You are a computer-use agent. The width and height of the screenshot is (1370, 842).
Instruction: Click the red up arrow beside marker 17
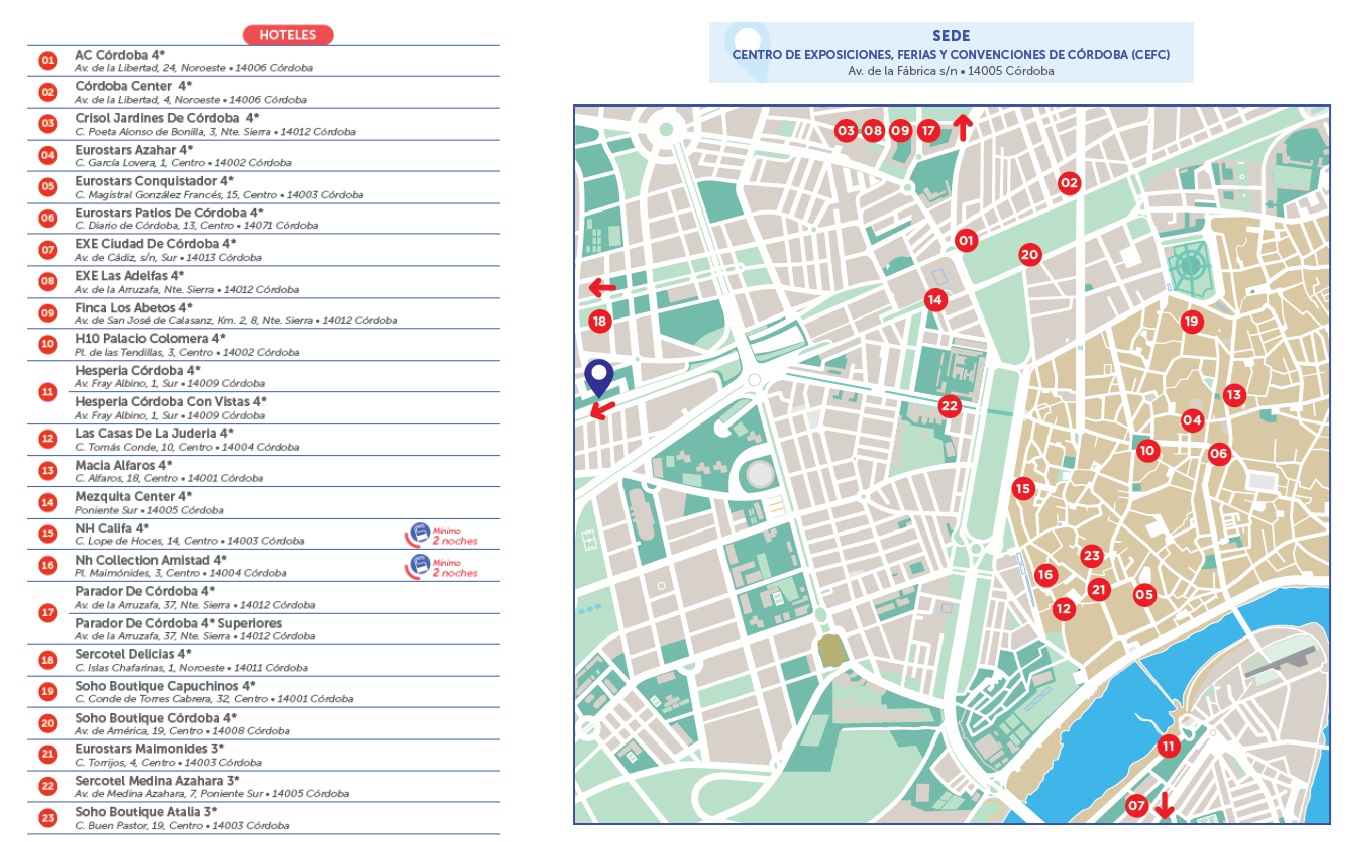963,128
